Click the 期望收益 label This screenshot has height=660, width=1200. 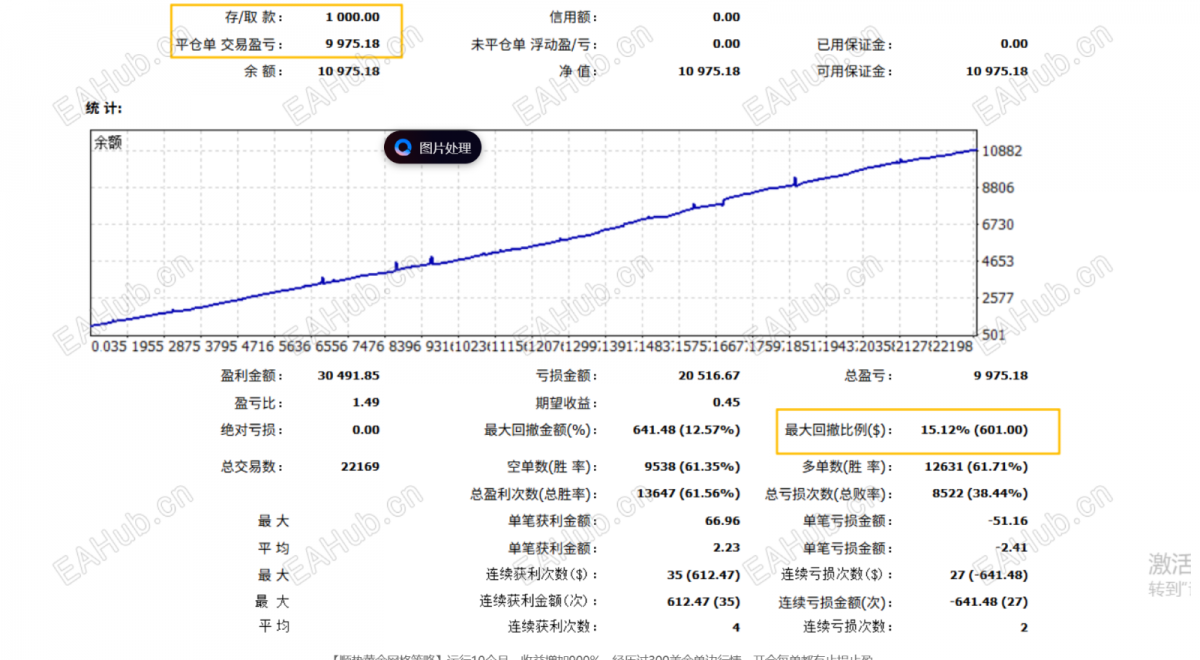point(567,403)
